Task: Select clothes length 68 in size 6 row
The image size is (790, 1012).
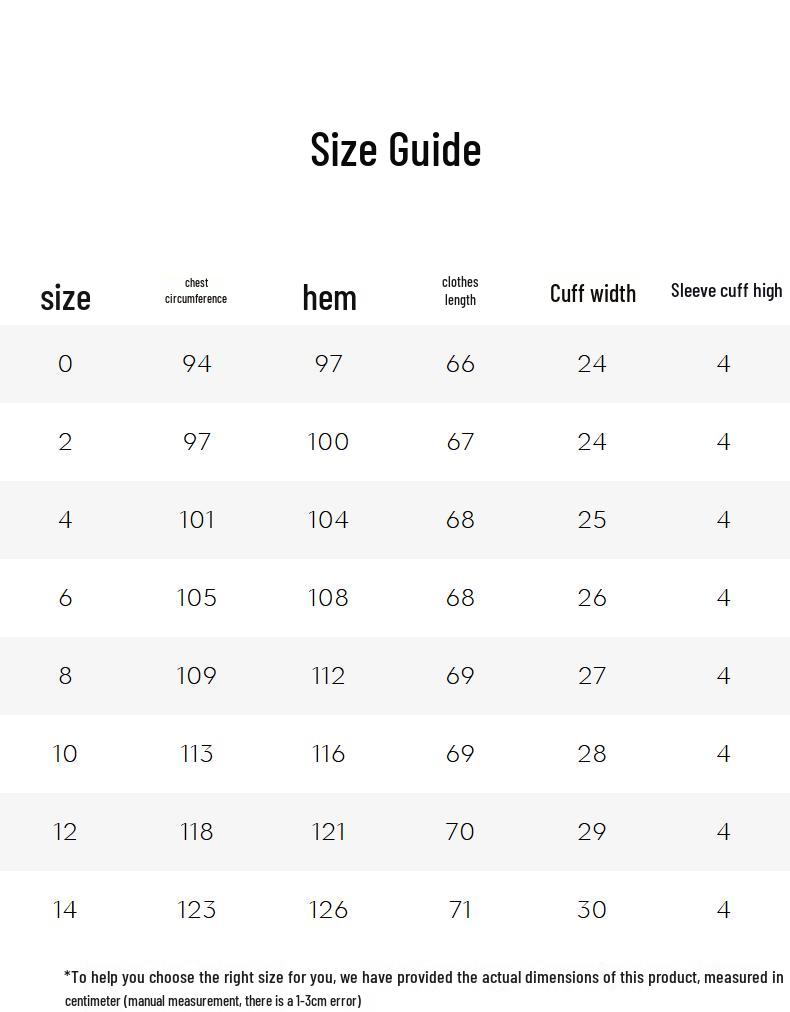Action: (x=460, y=598)
